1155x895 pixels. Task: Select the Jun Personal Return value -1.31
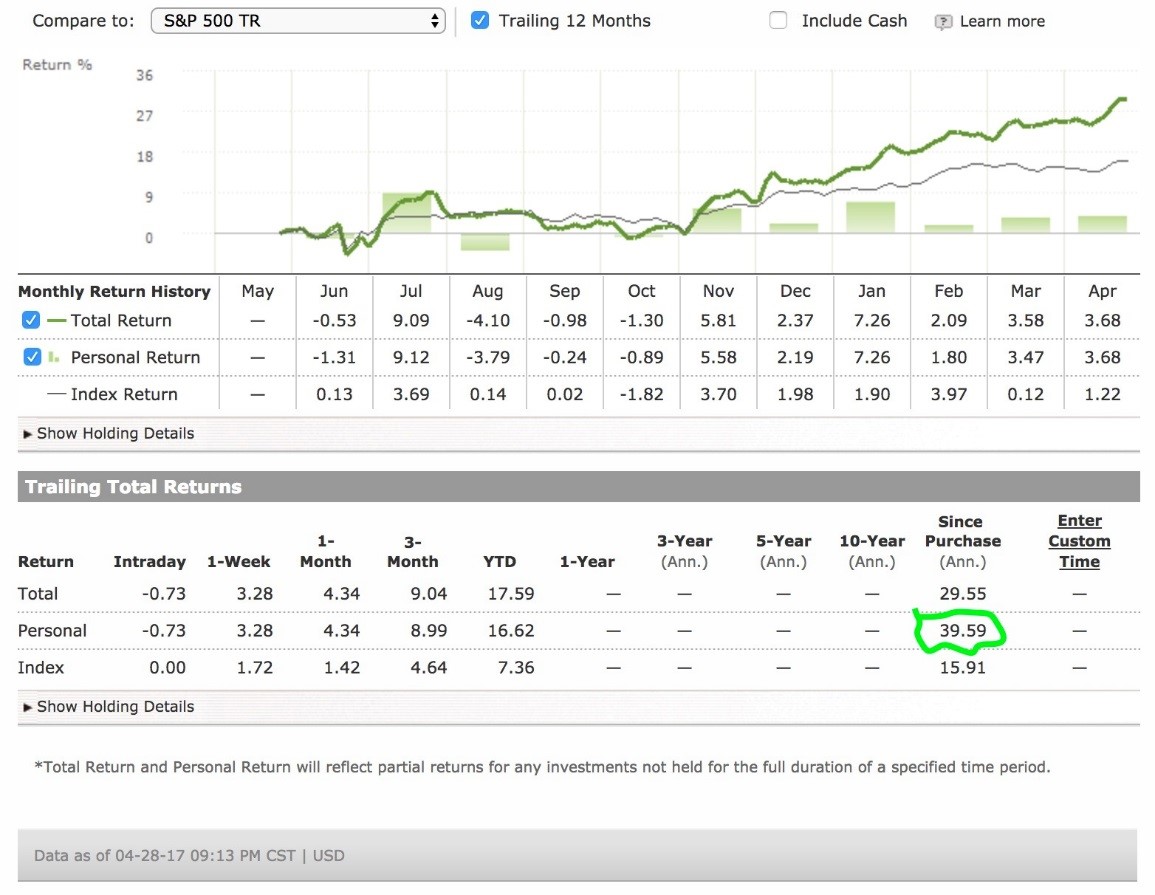click(x=334, y=357)
